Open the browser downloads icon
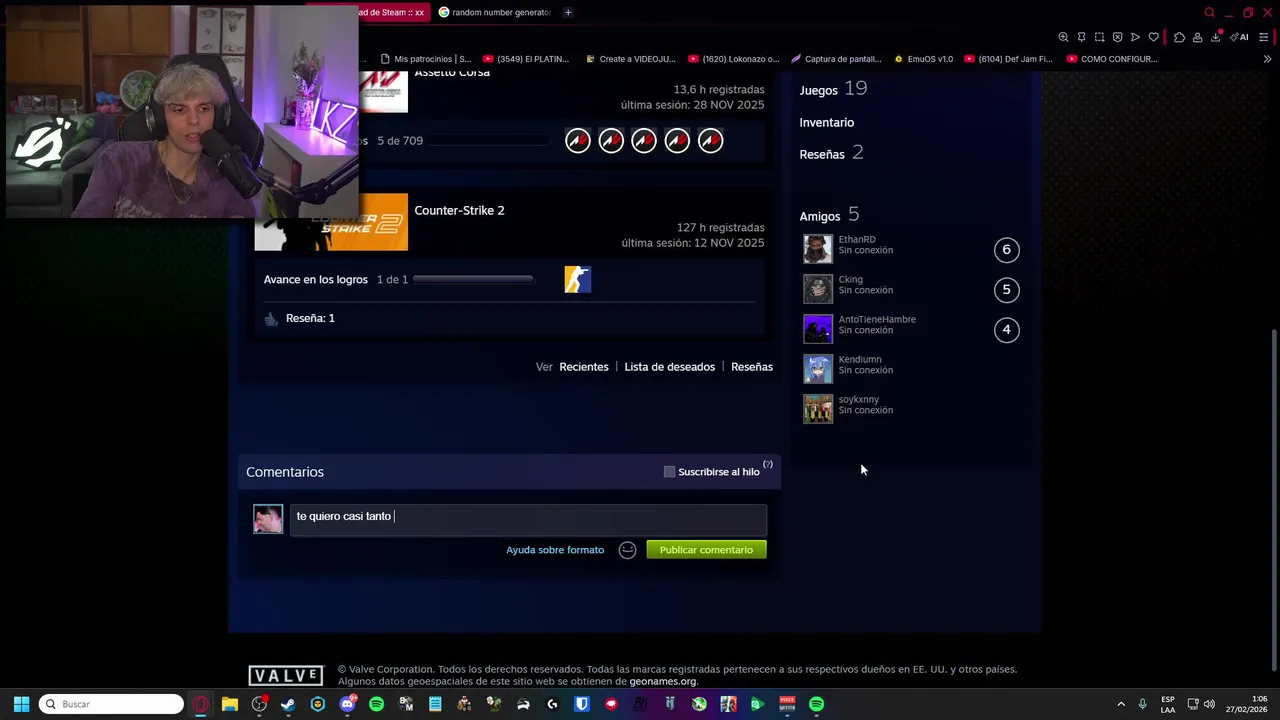The width and height of the screenshot is (1280, 720). (x=1216, y=37)
